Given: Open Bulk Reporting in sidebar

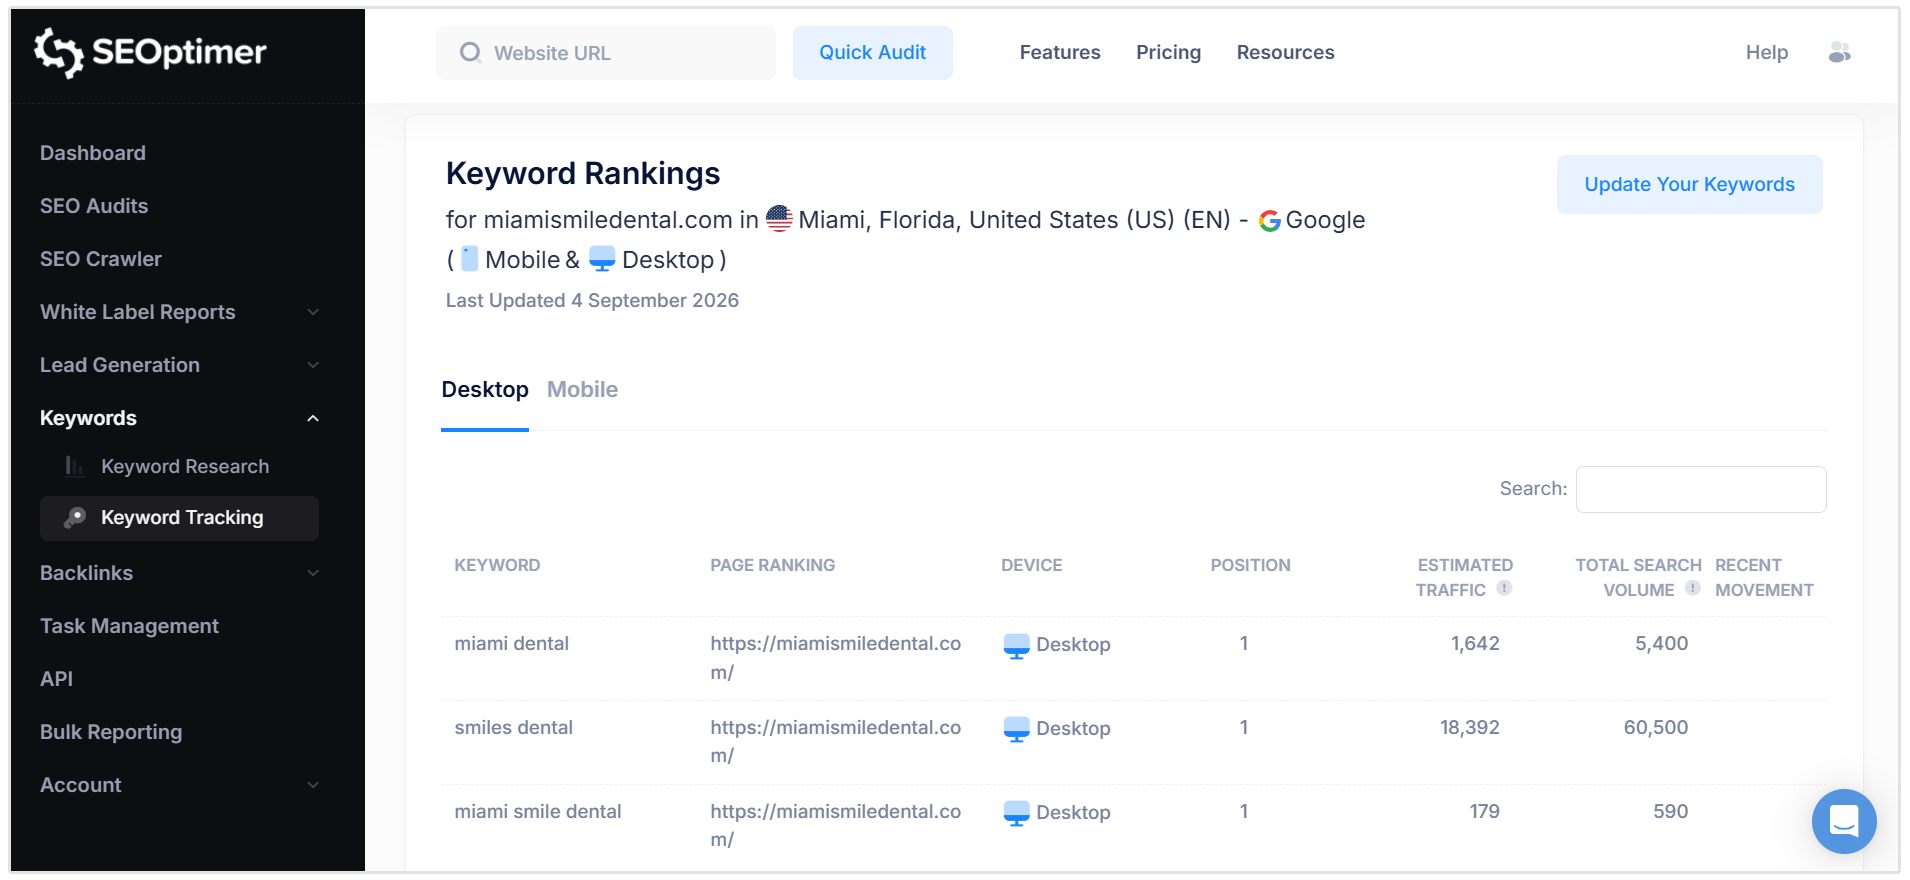Looking at the screenshot, I should (x=111, y=732).
